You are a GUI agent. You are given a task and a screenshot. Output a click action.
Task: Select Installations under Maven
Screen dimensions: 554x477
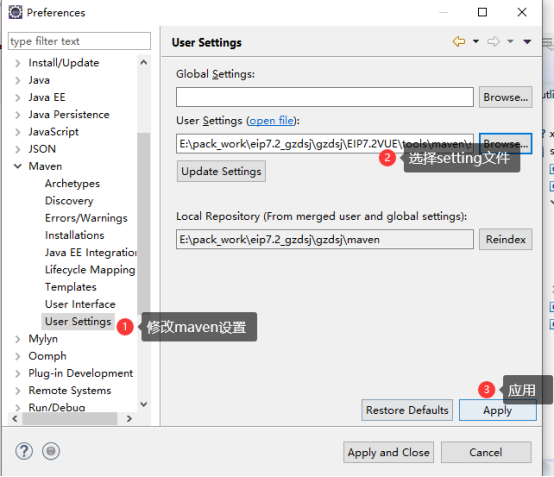75,235
